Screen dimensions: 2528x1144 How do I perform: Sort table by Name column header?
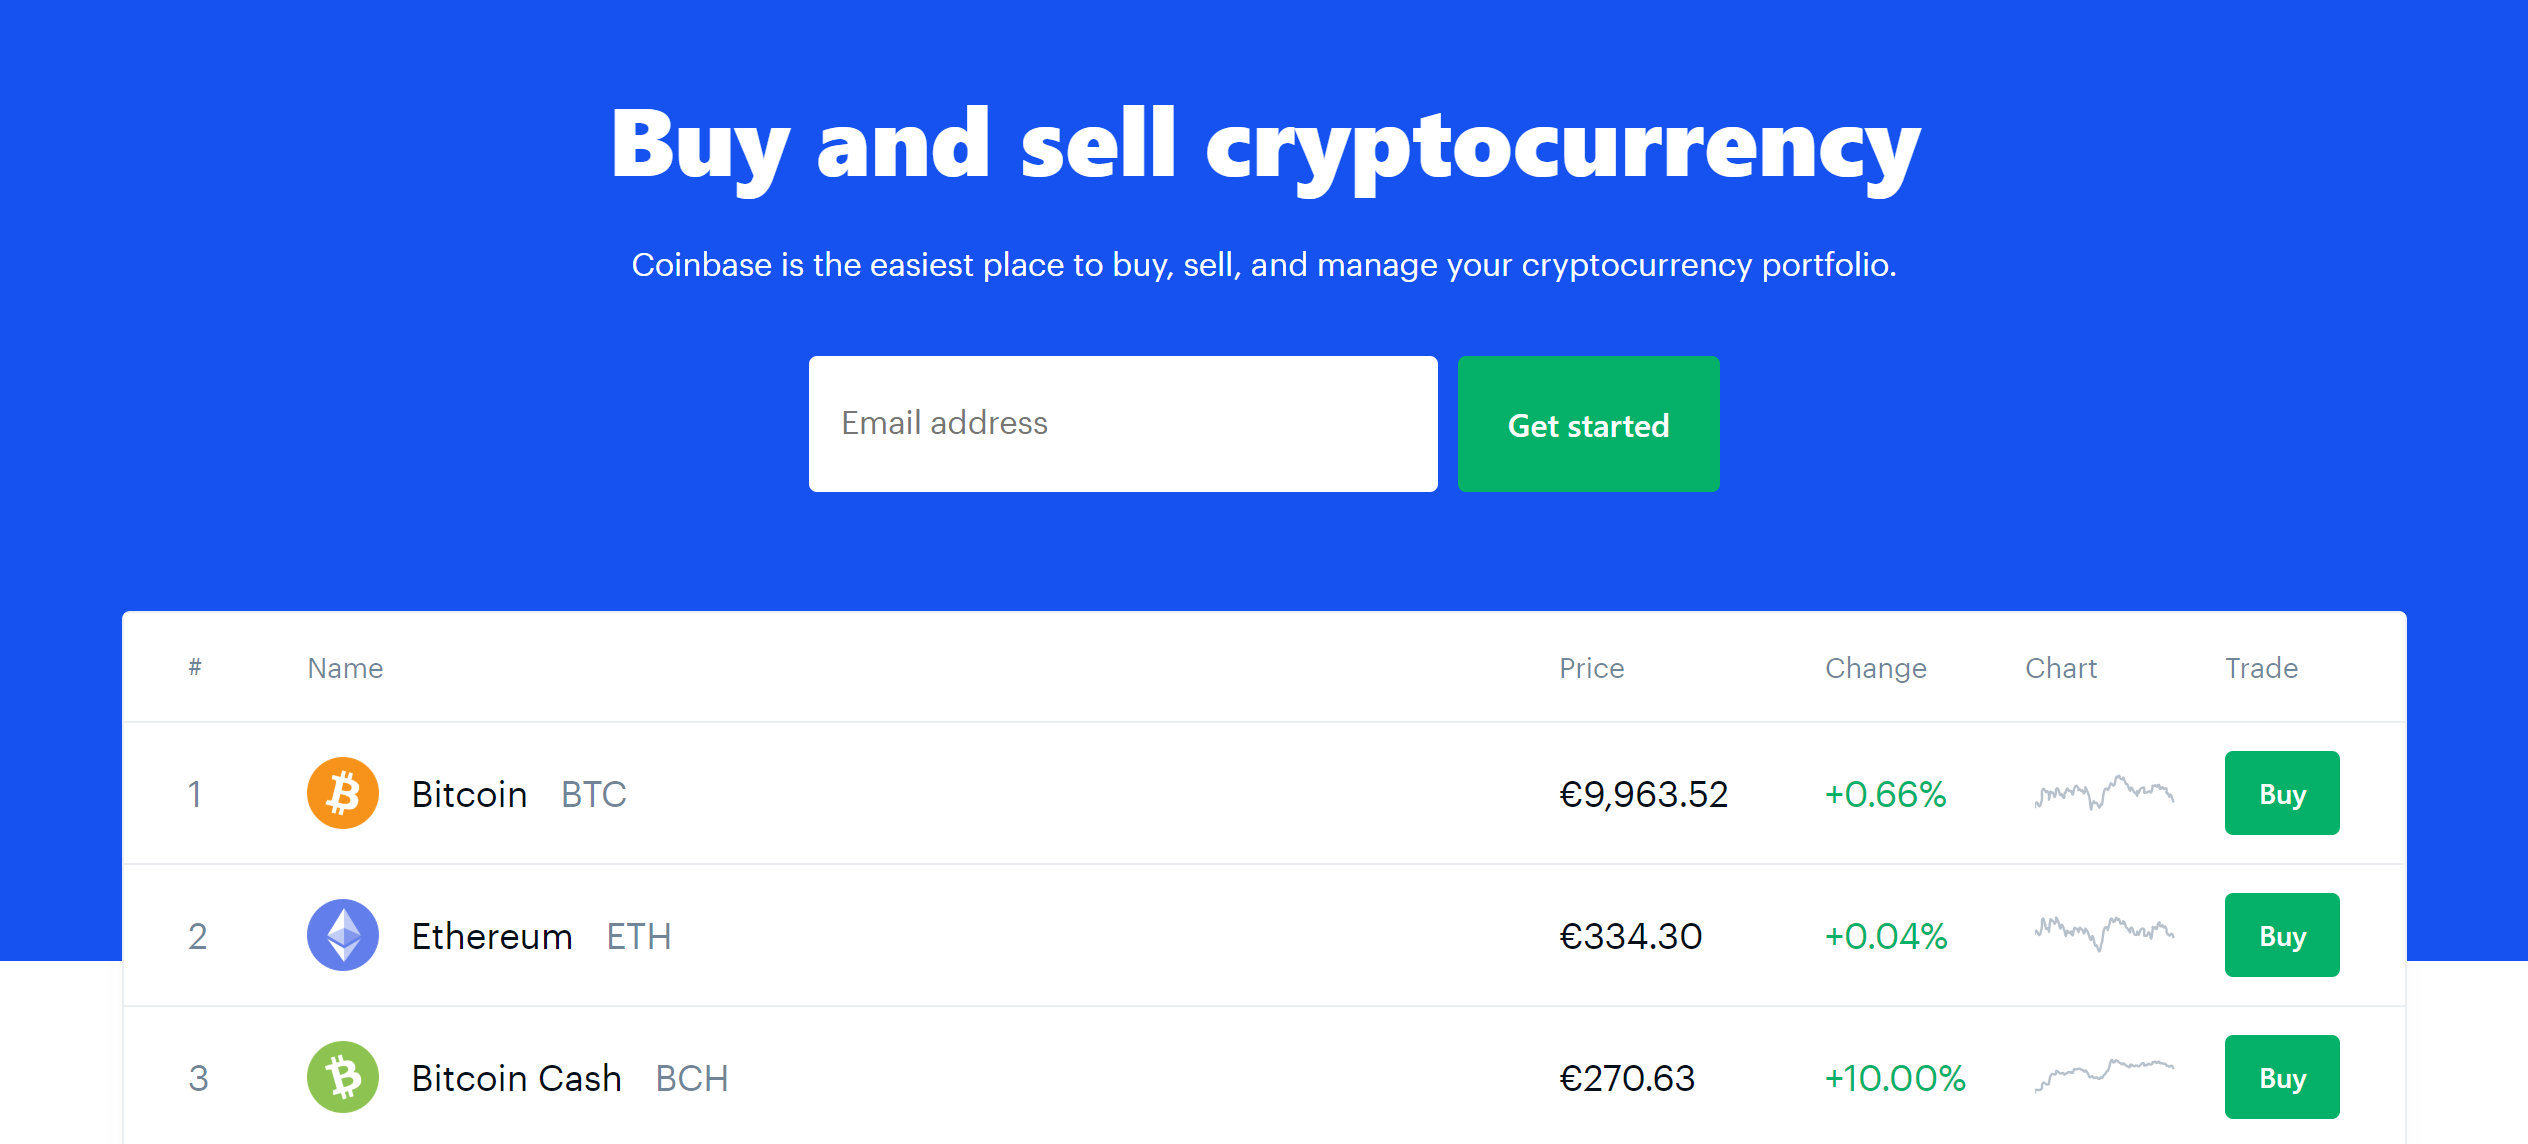tap(345, 668)
